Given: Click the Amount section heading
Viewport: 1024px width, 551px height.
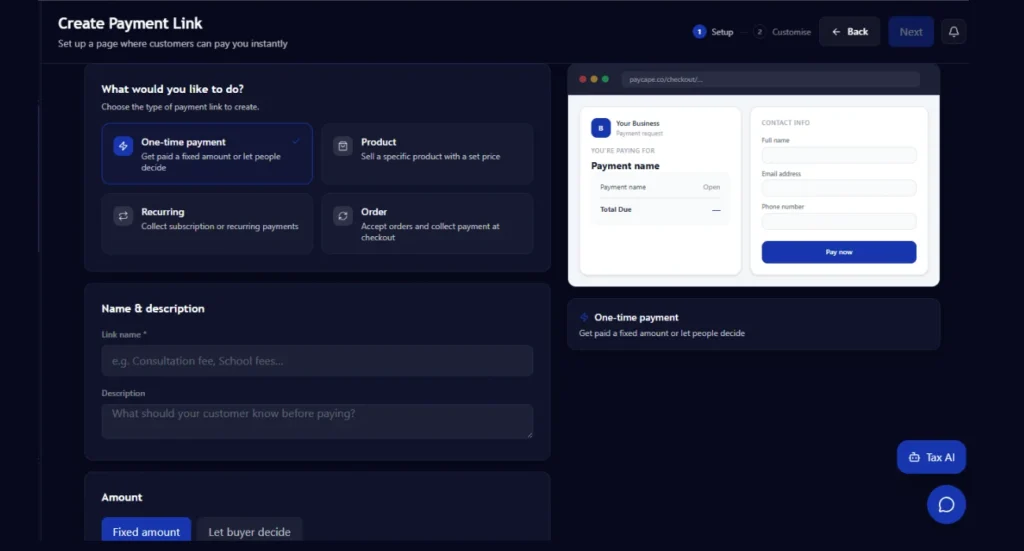Looking at the screenshot, I should click(x=121, y=497).
